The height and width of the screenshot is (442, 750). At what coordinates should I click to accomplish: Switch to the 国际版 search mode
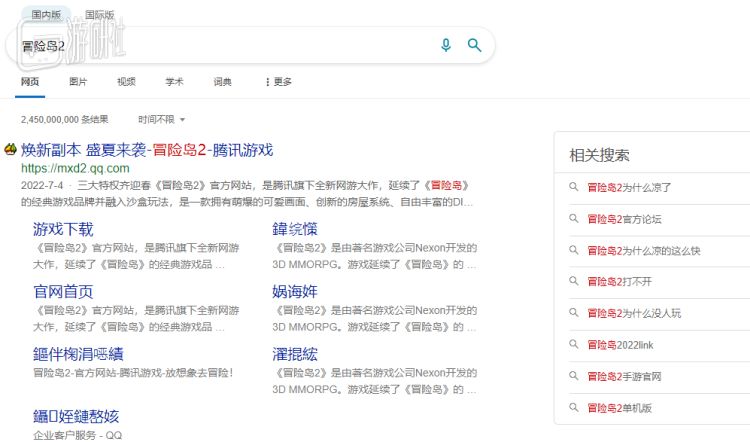coord(99,15)
